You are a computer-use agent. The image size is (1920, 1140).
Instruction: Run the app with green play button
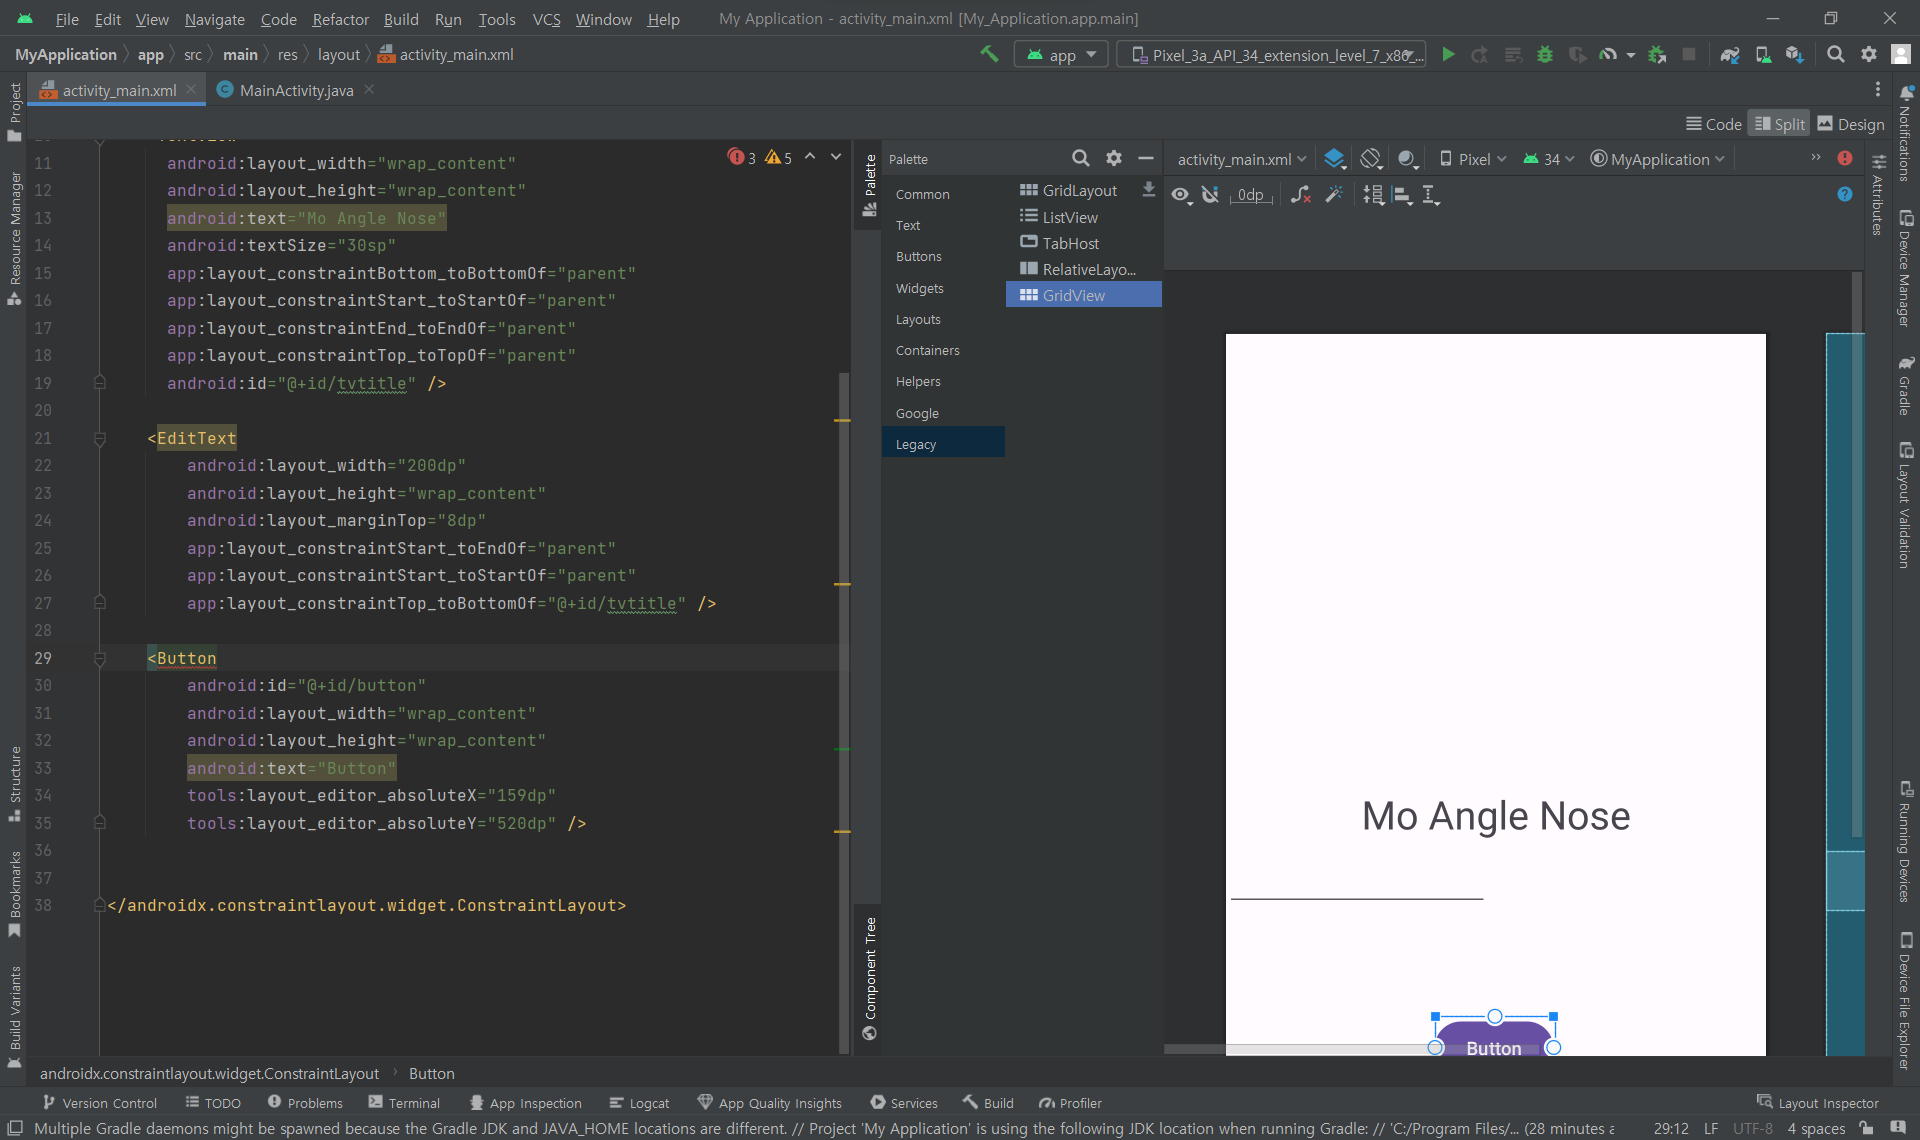coord(1448,55)
